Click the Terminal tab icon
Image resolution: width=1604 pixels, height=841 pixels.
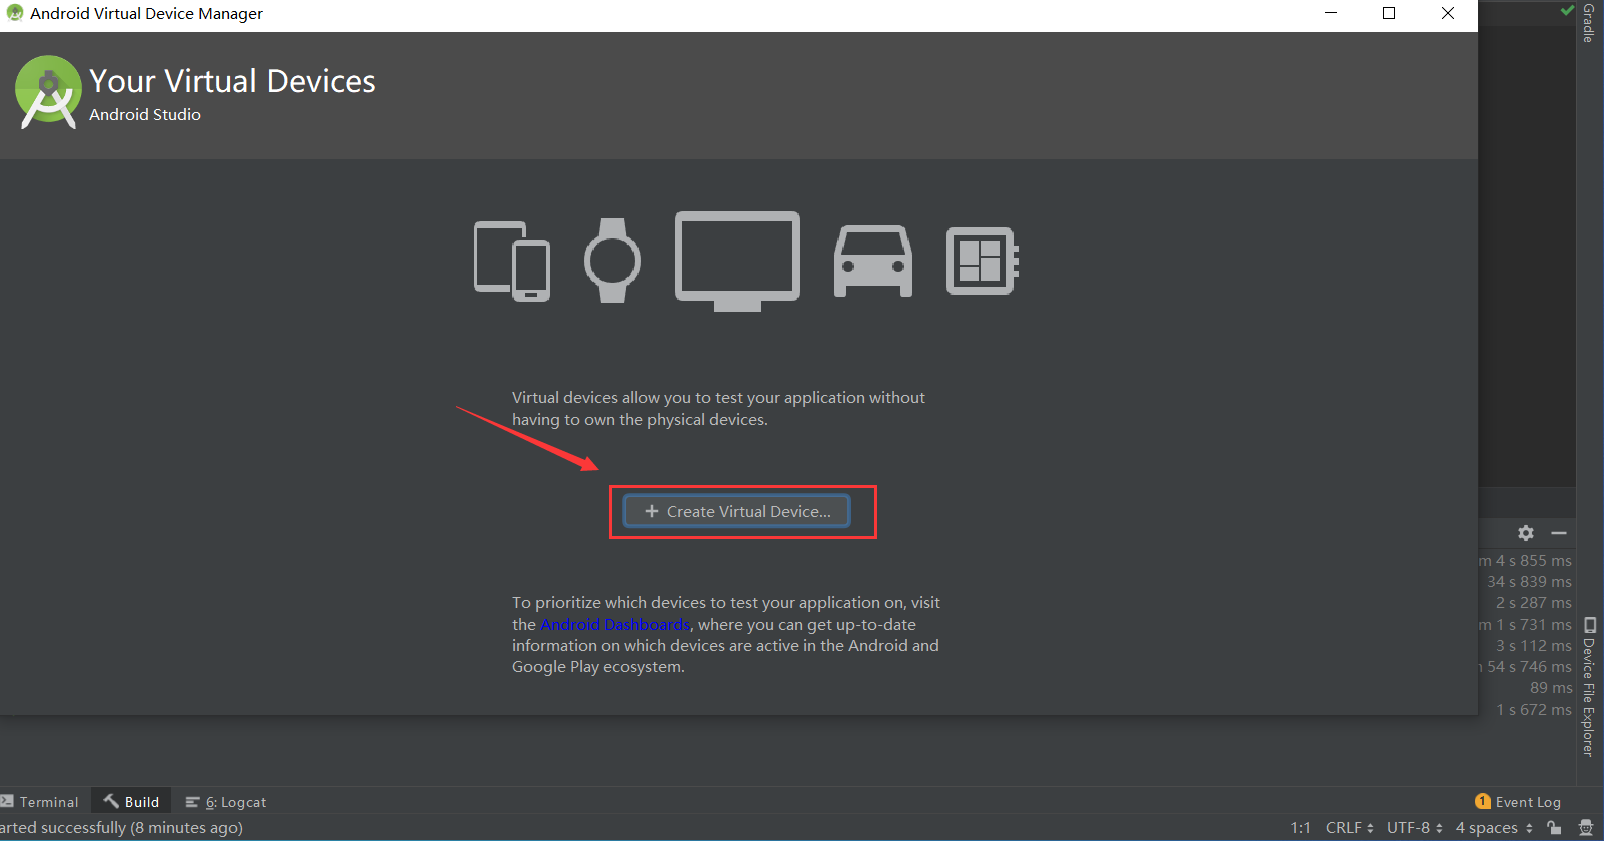pos(7,802)
